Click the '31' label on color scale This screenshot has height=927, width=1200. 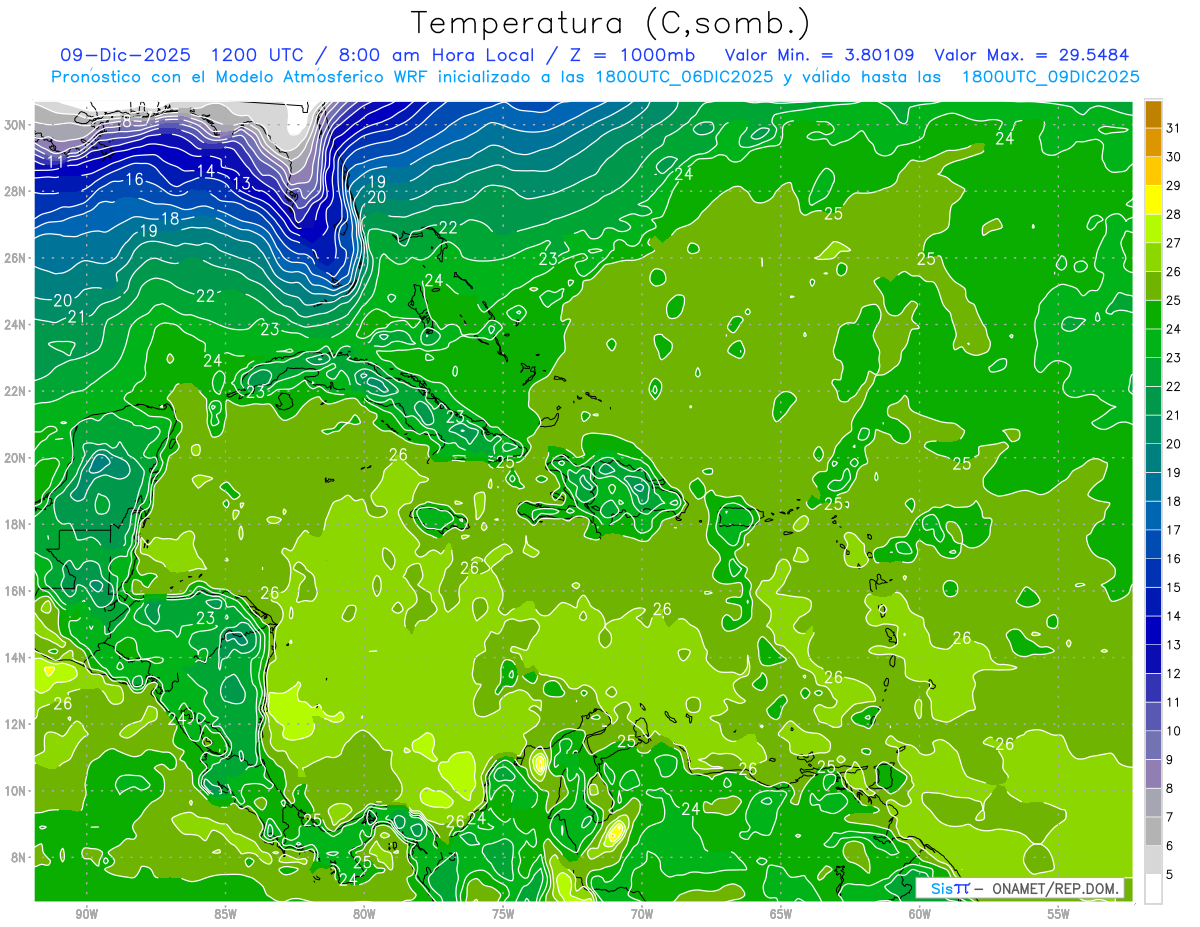pyautogui.click(x=1174, y=128)
